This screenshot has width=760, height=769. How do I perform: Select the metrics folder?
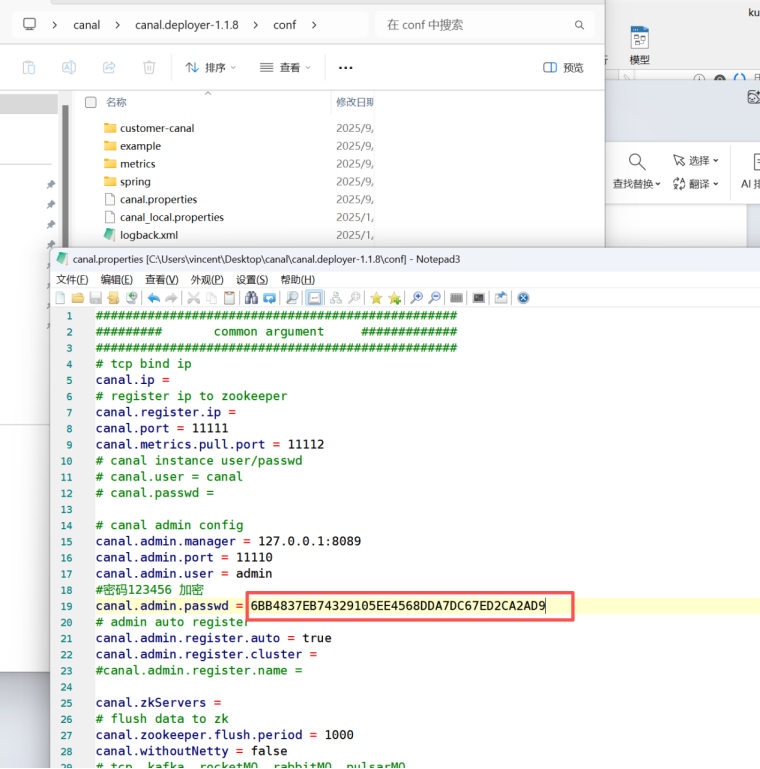point(137,164)
